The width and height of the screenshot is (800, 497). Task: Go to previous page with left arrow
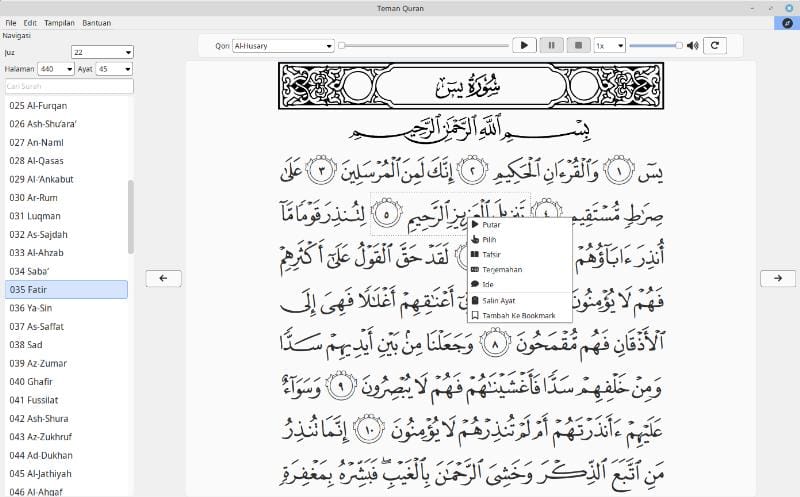[x=163, y=278]
